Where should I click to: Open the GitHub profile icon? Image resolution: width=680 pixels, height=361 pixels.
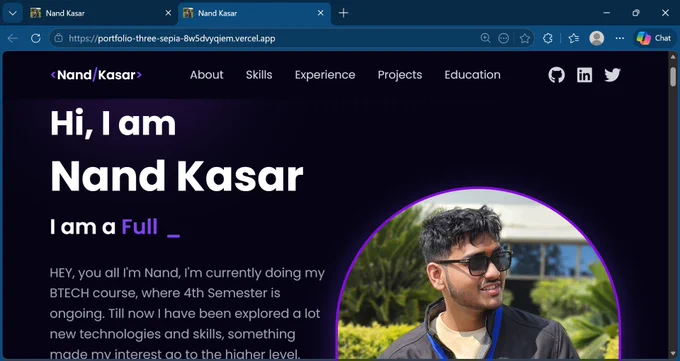(x=556, y=75)
